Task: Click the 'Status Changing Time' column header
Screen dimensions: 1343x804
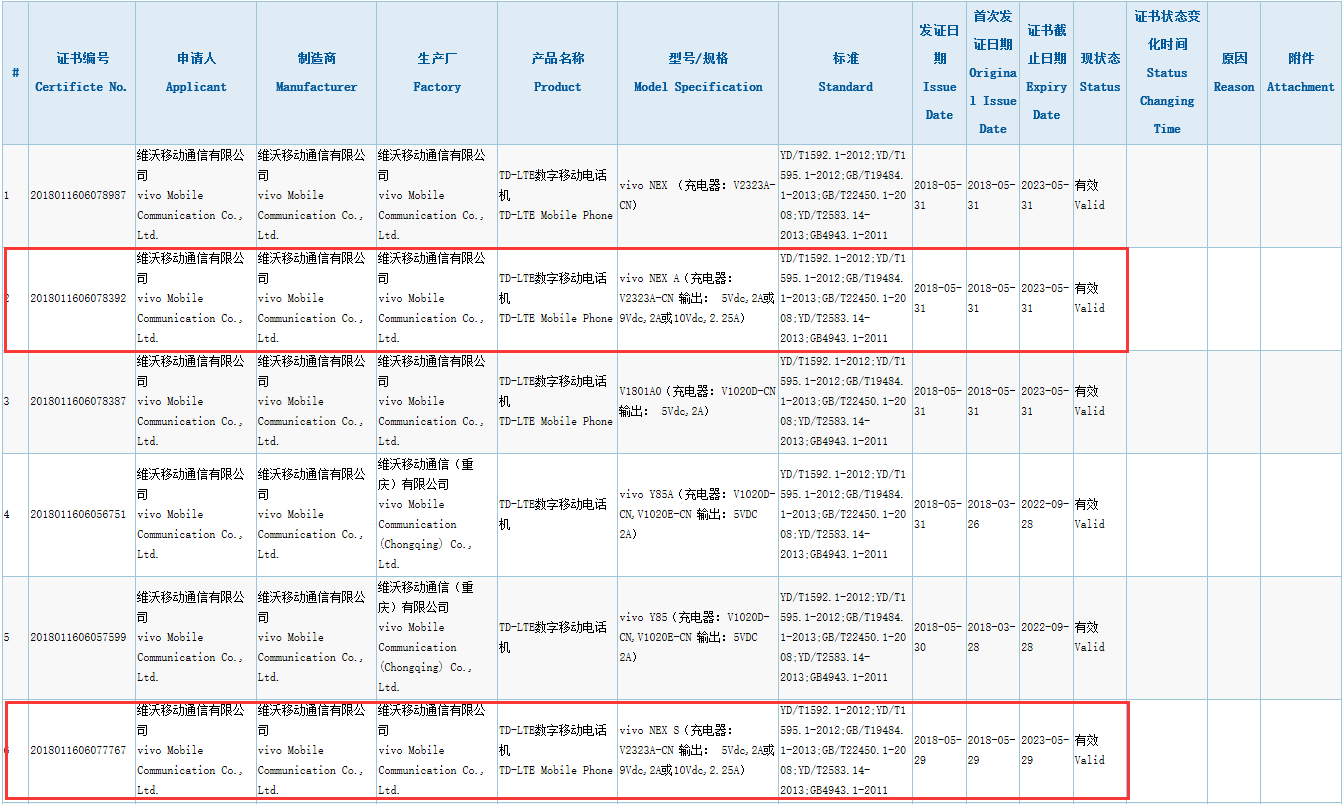Action: click(x=1167, y=73)
